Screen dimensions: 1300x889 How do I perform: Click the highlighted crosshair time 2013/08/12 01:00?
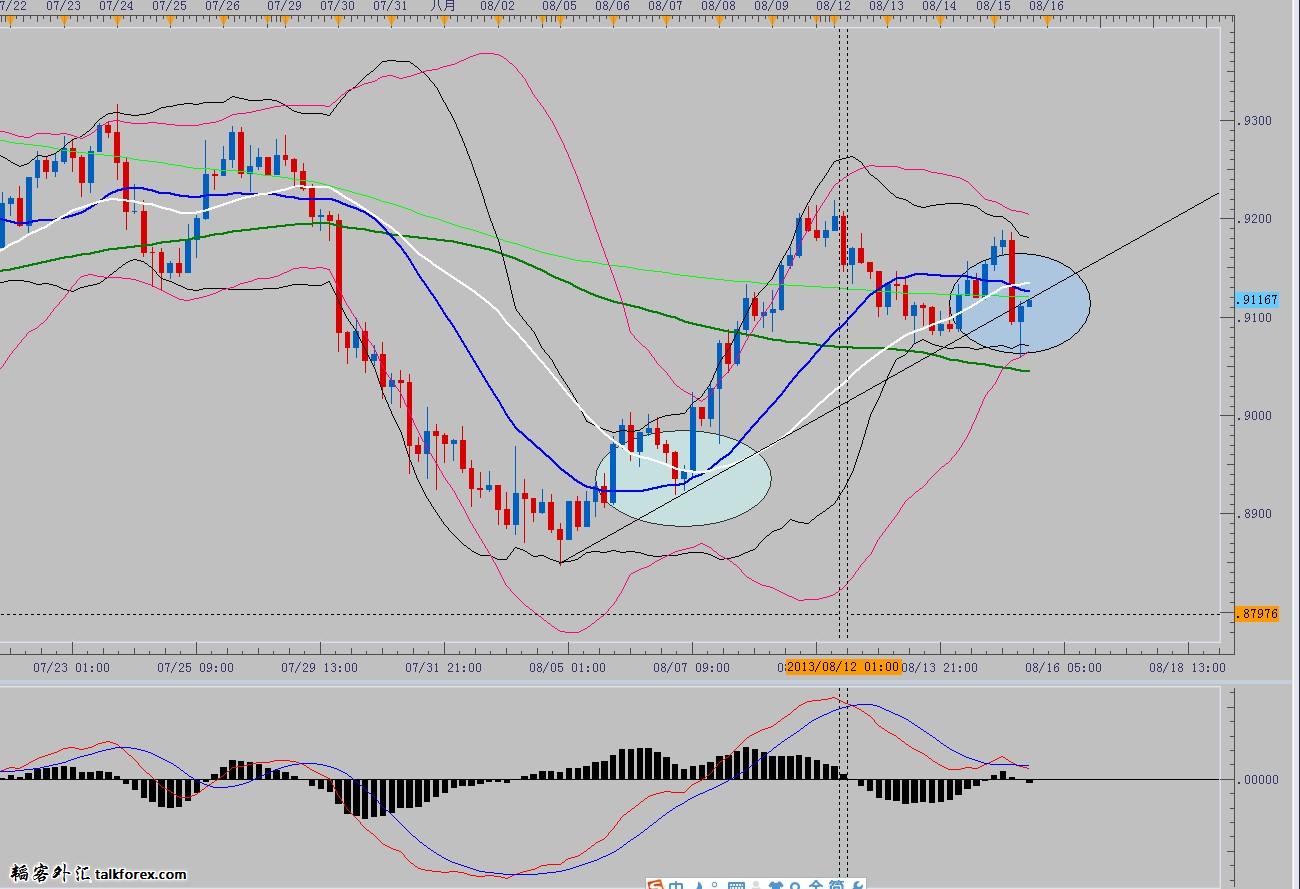(x=843, y=667)
